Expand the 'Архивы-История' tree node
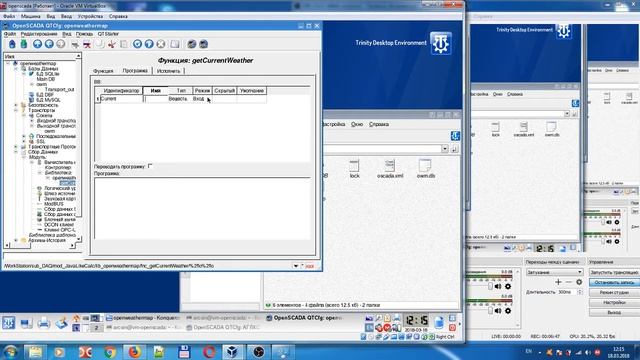640x360 pixels. (x=16, y=240)
